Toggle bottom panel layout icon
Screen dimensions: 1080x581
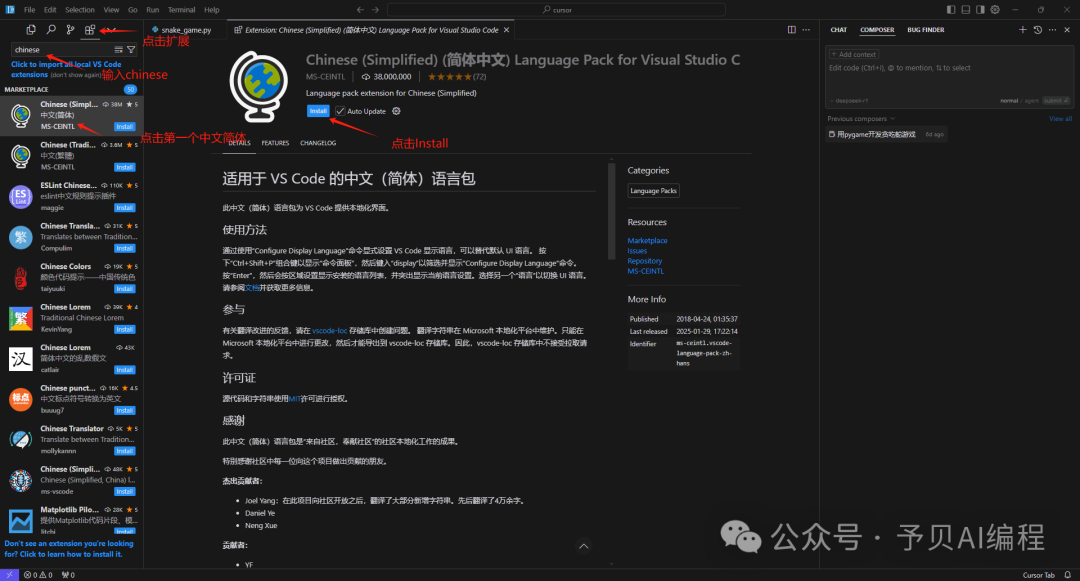966,10
